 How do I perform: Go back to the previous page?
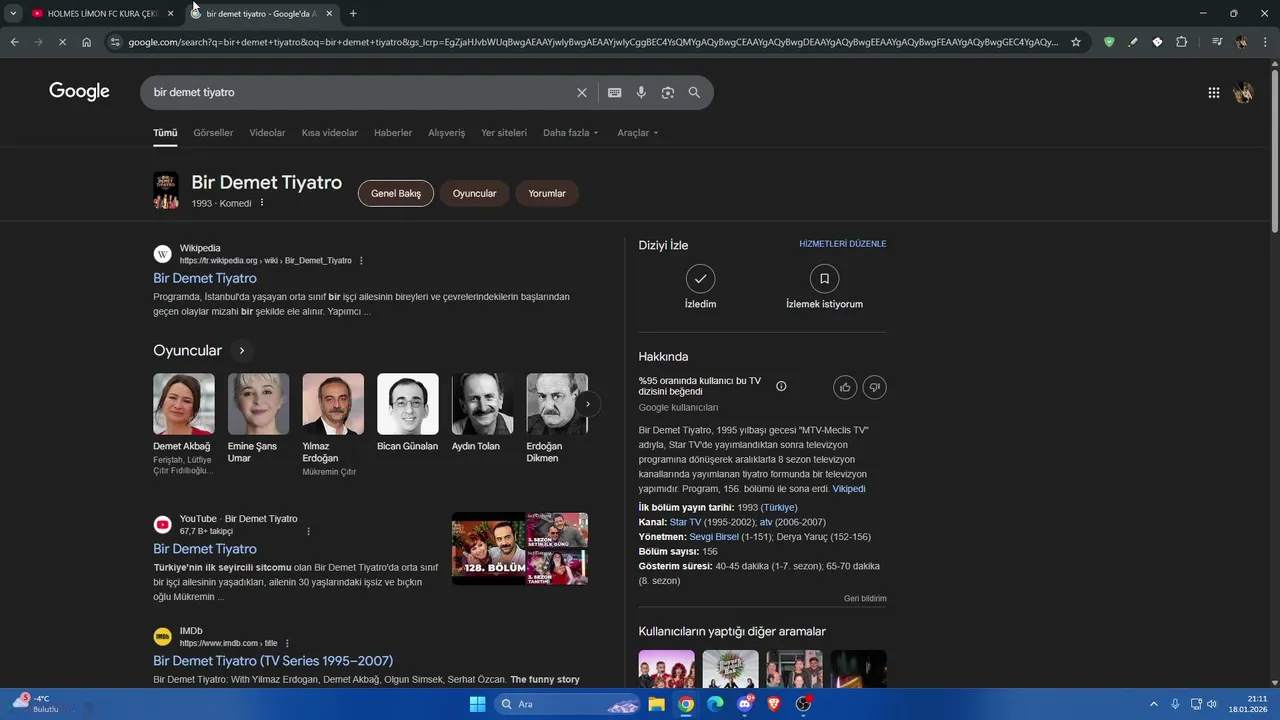pyautogui.click(x=14, y=42)
